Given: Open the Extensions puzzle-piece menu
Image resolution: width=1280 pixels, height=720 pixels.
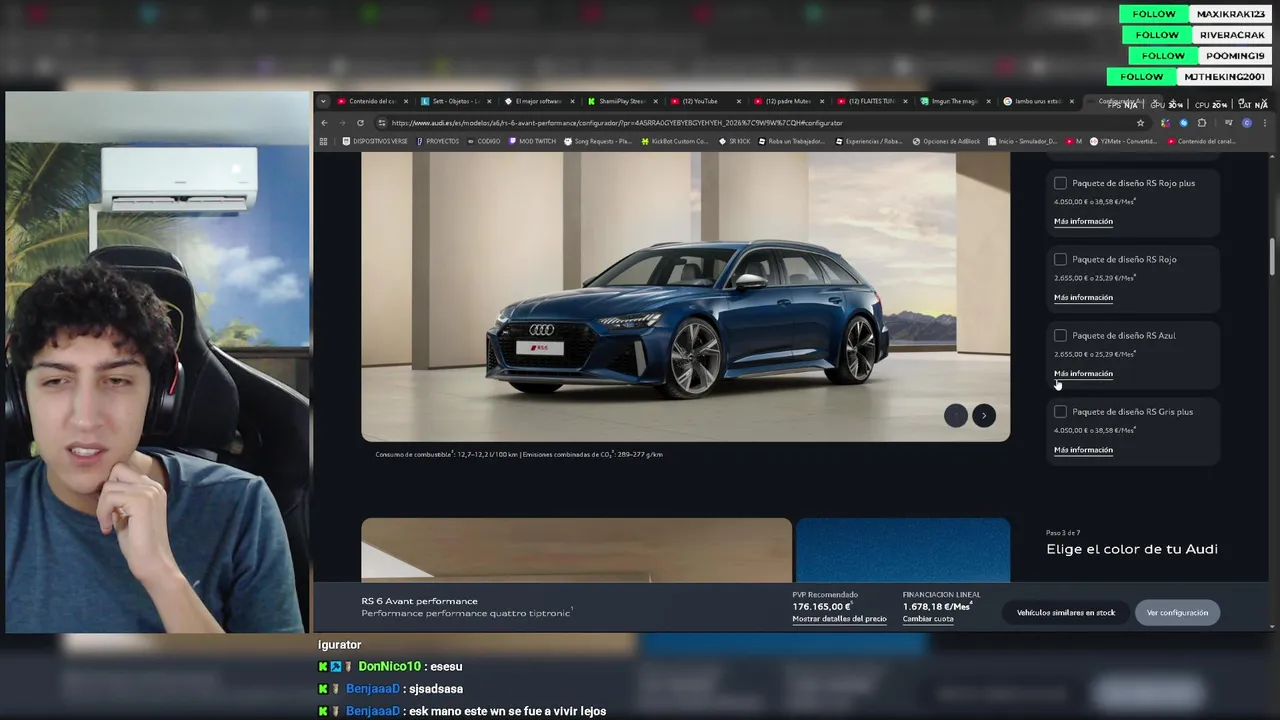Looking at the screenshot, I should tap(1202, 123).
